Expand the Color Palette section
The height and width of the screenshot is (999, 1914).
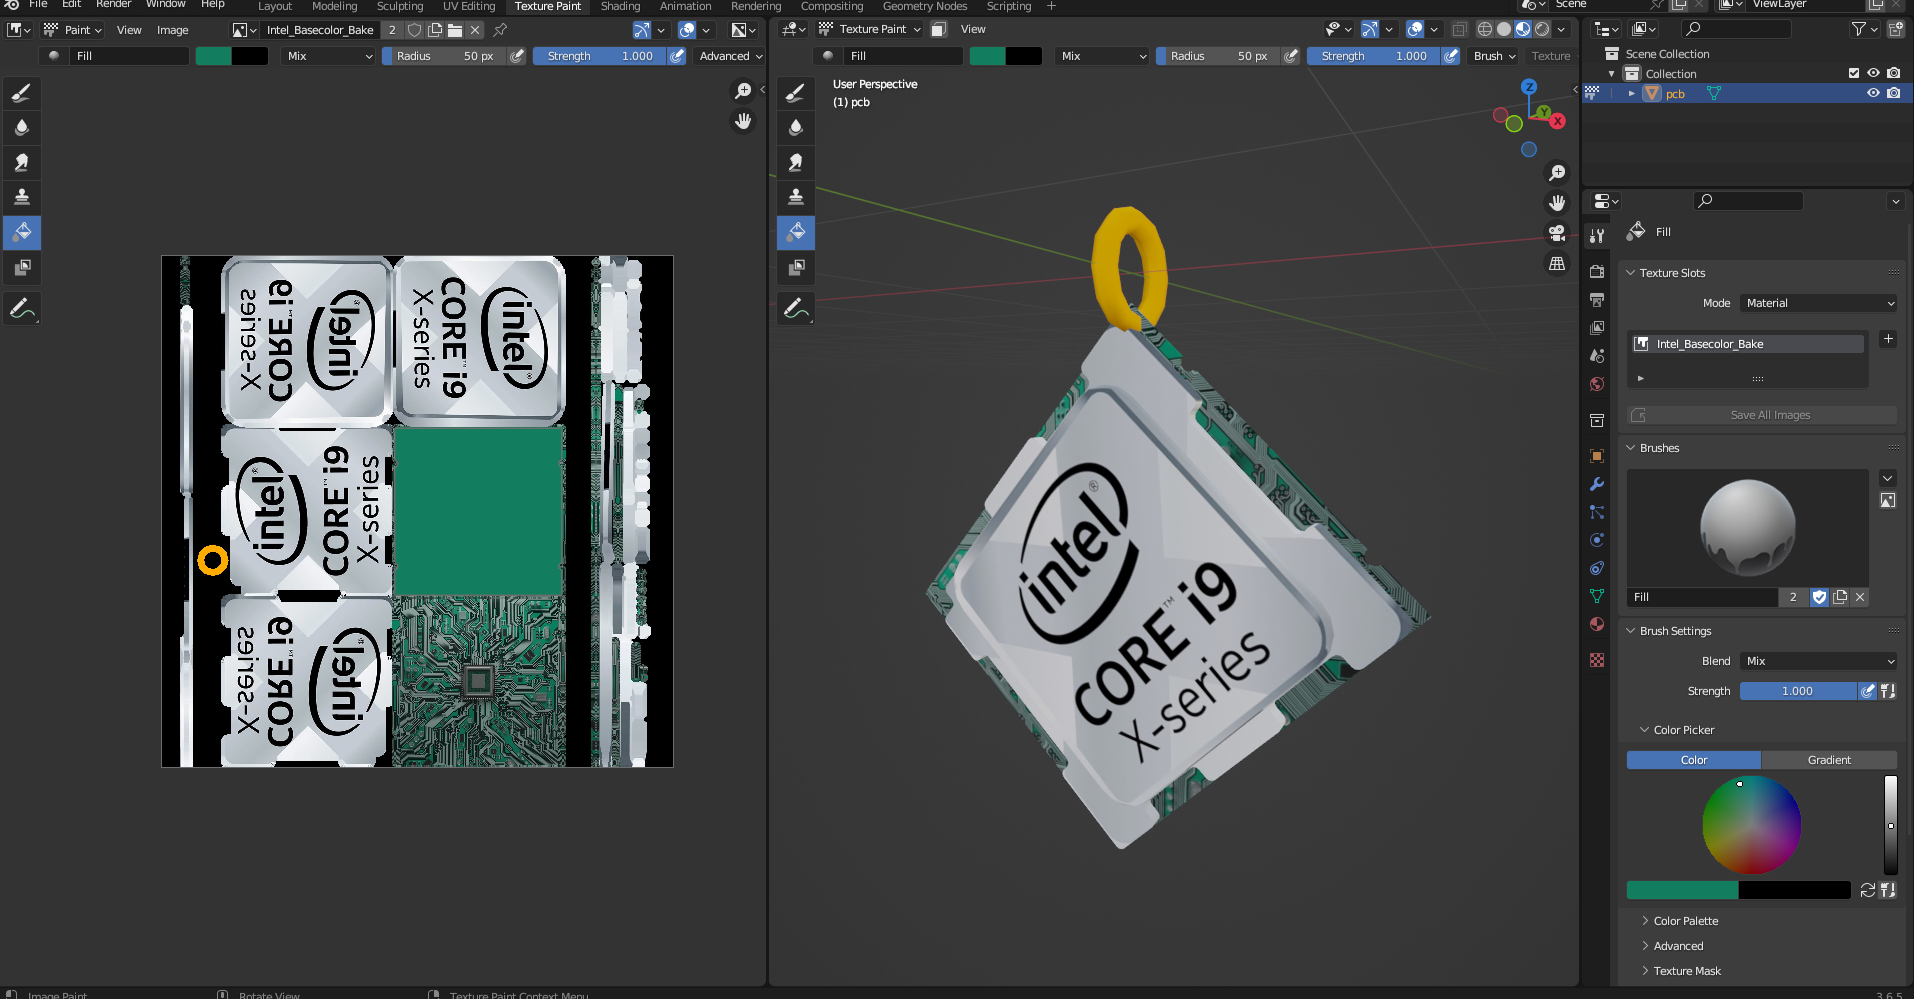(x=1685, y=921)
